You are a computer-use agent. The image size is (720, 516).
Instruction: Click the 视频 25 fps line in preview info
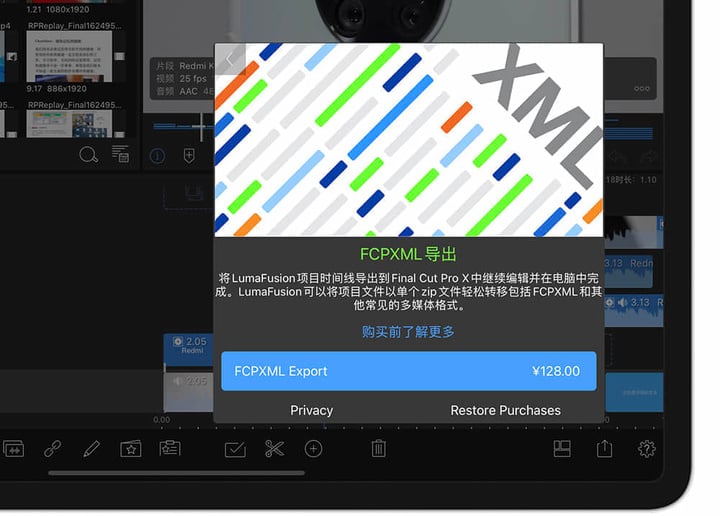point(181,79)
